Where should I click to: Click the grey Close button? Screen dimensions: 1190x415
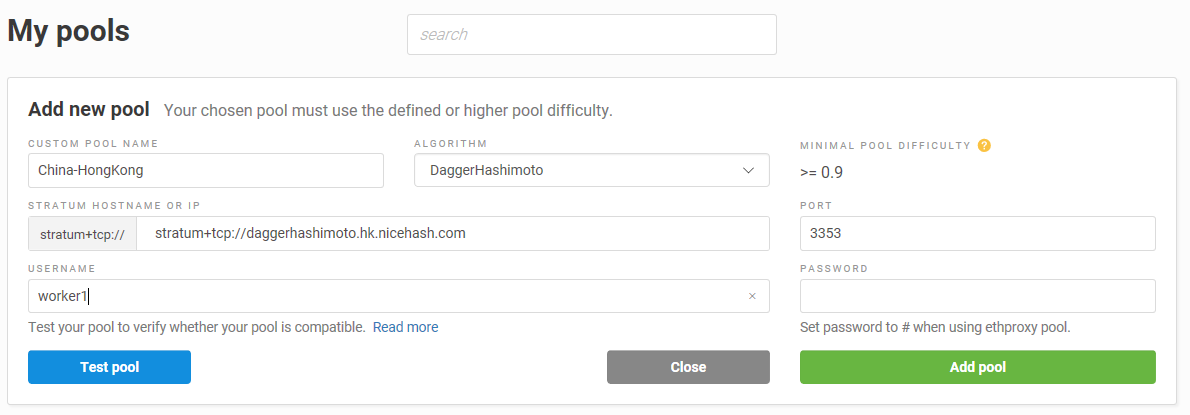click(688, 367)
